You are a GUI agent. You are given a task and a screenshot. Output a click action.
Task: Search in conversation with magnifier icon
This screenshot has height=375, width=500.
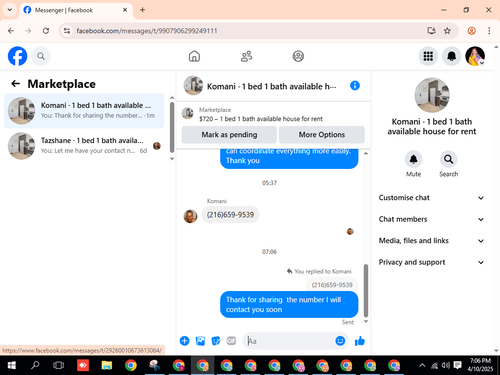448,159
